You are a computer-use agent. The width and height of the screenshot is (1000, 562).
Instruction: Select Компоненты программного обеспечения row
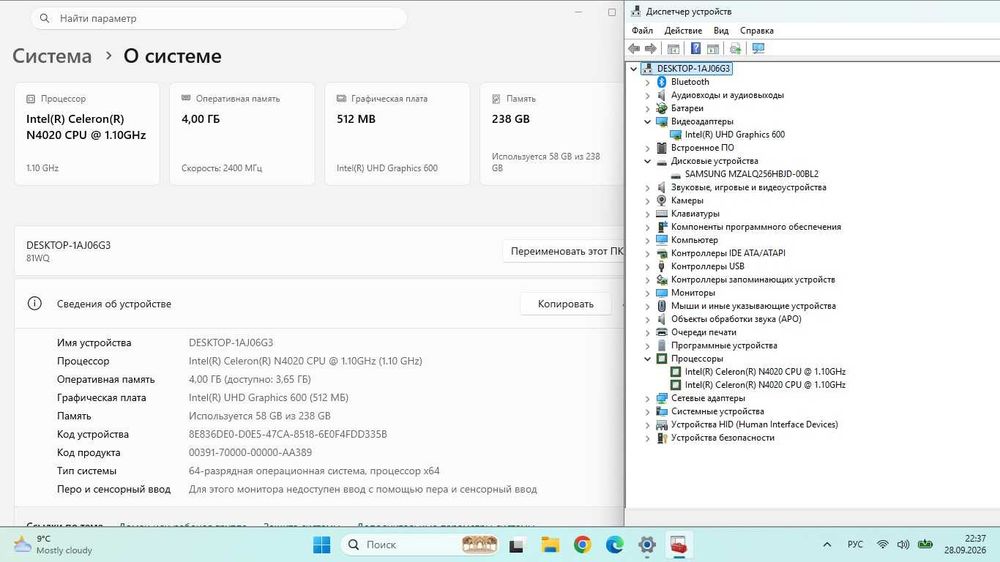point(756,227)
